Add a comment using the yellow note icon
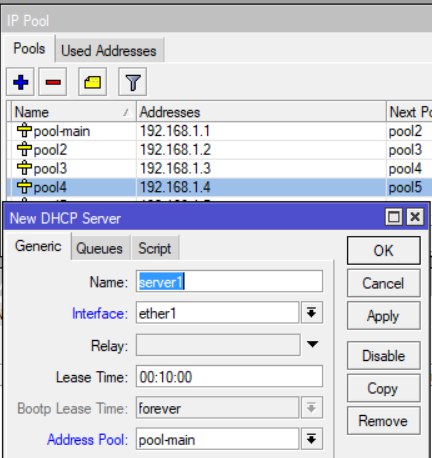The height and width of the screenshot is (458, 432). (93, 82)
